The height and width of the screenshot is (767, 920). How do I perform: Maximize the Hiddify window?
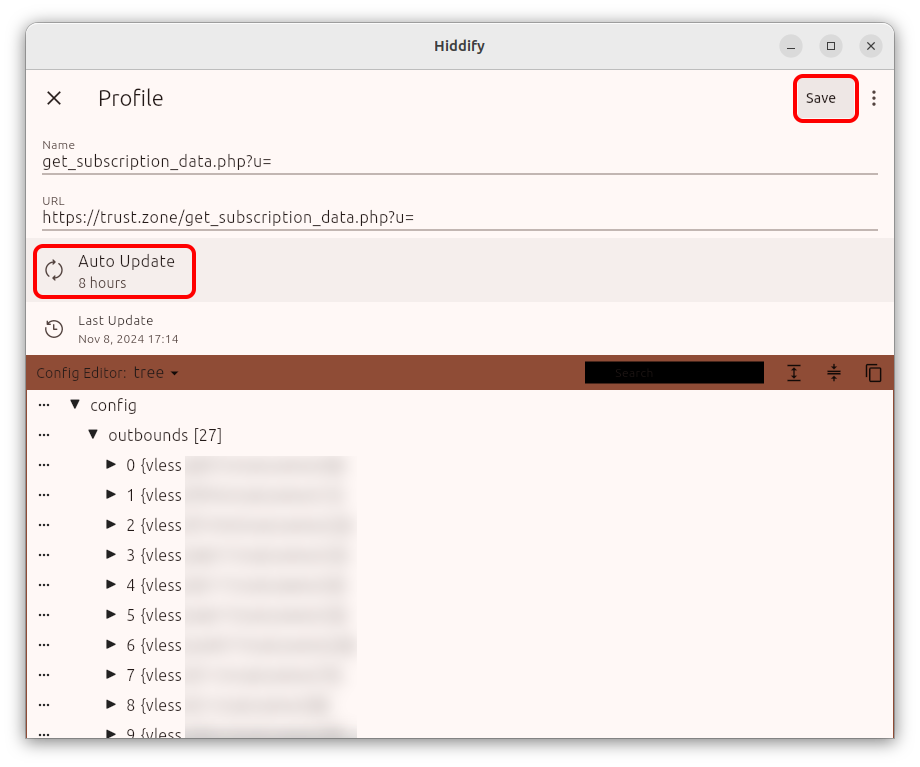click(831, 46)
